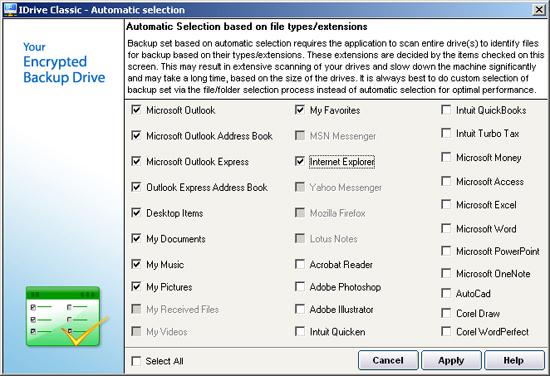Check the Corel WordPerfect option
Image resolution: width=550 pixels, height=376 pixels.
(x=446, y=331)
